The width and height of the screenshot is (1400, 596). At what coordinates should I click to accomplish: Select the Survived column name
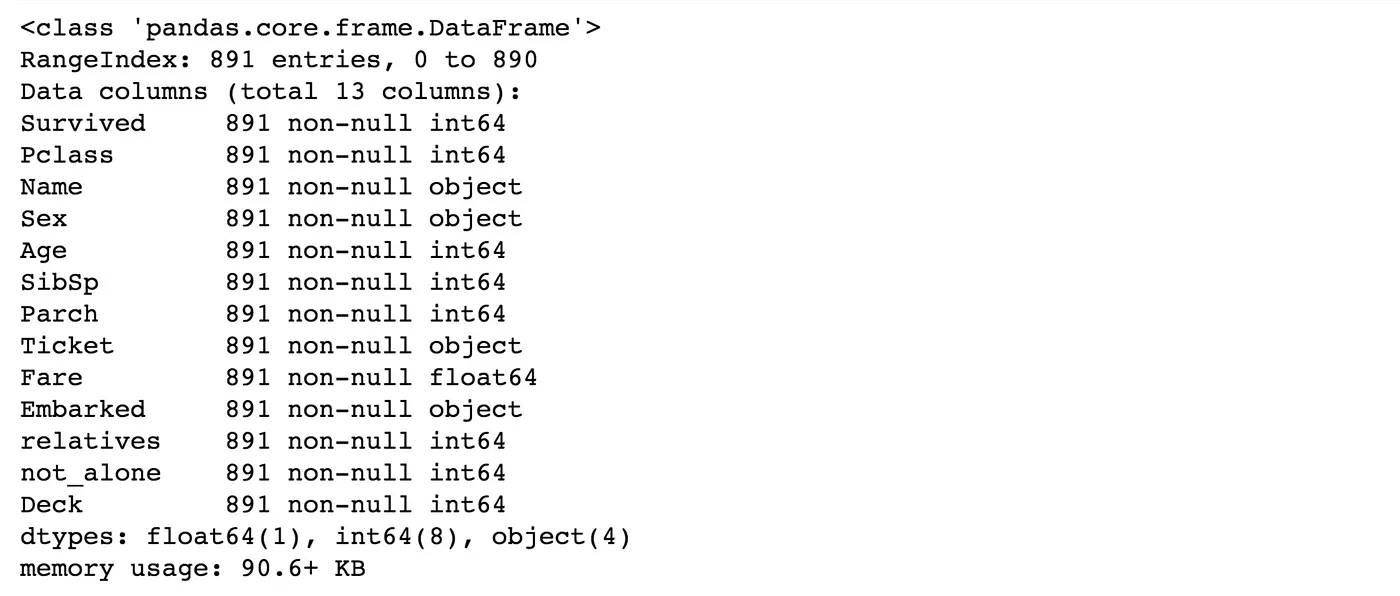point(83,123)
